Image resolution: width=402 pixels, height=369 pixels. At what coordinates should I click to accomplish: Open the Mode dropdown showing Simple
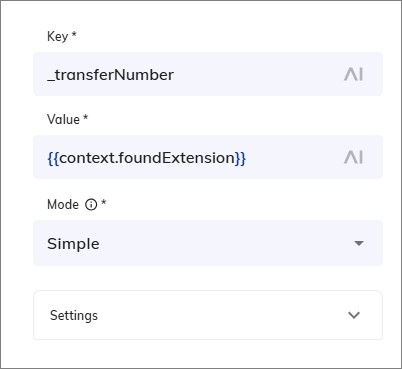click(x=208, y=243)
